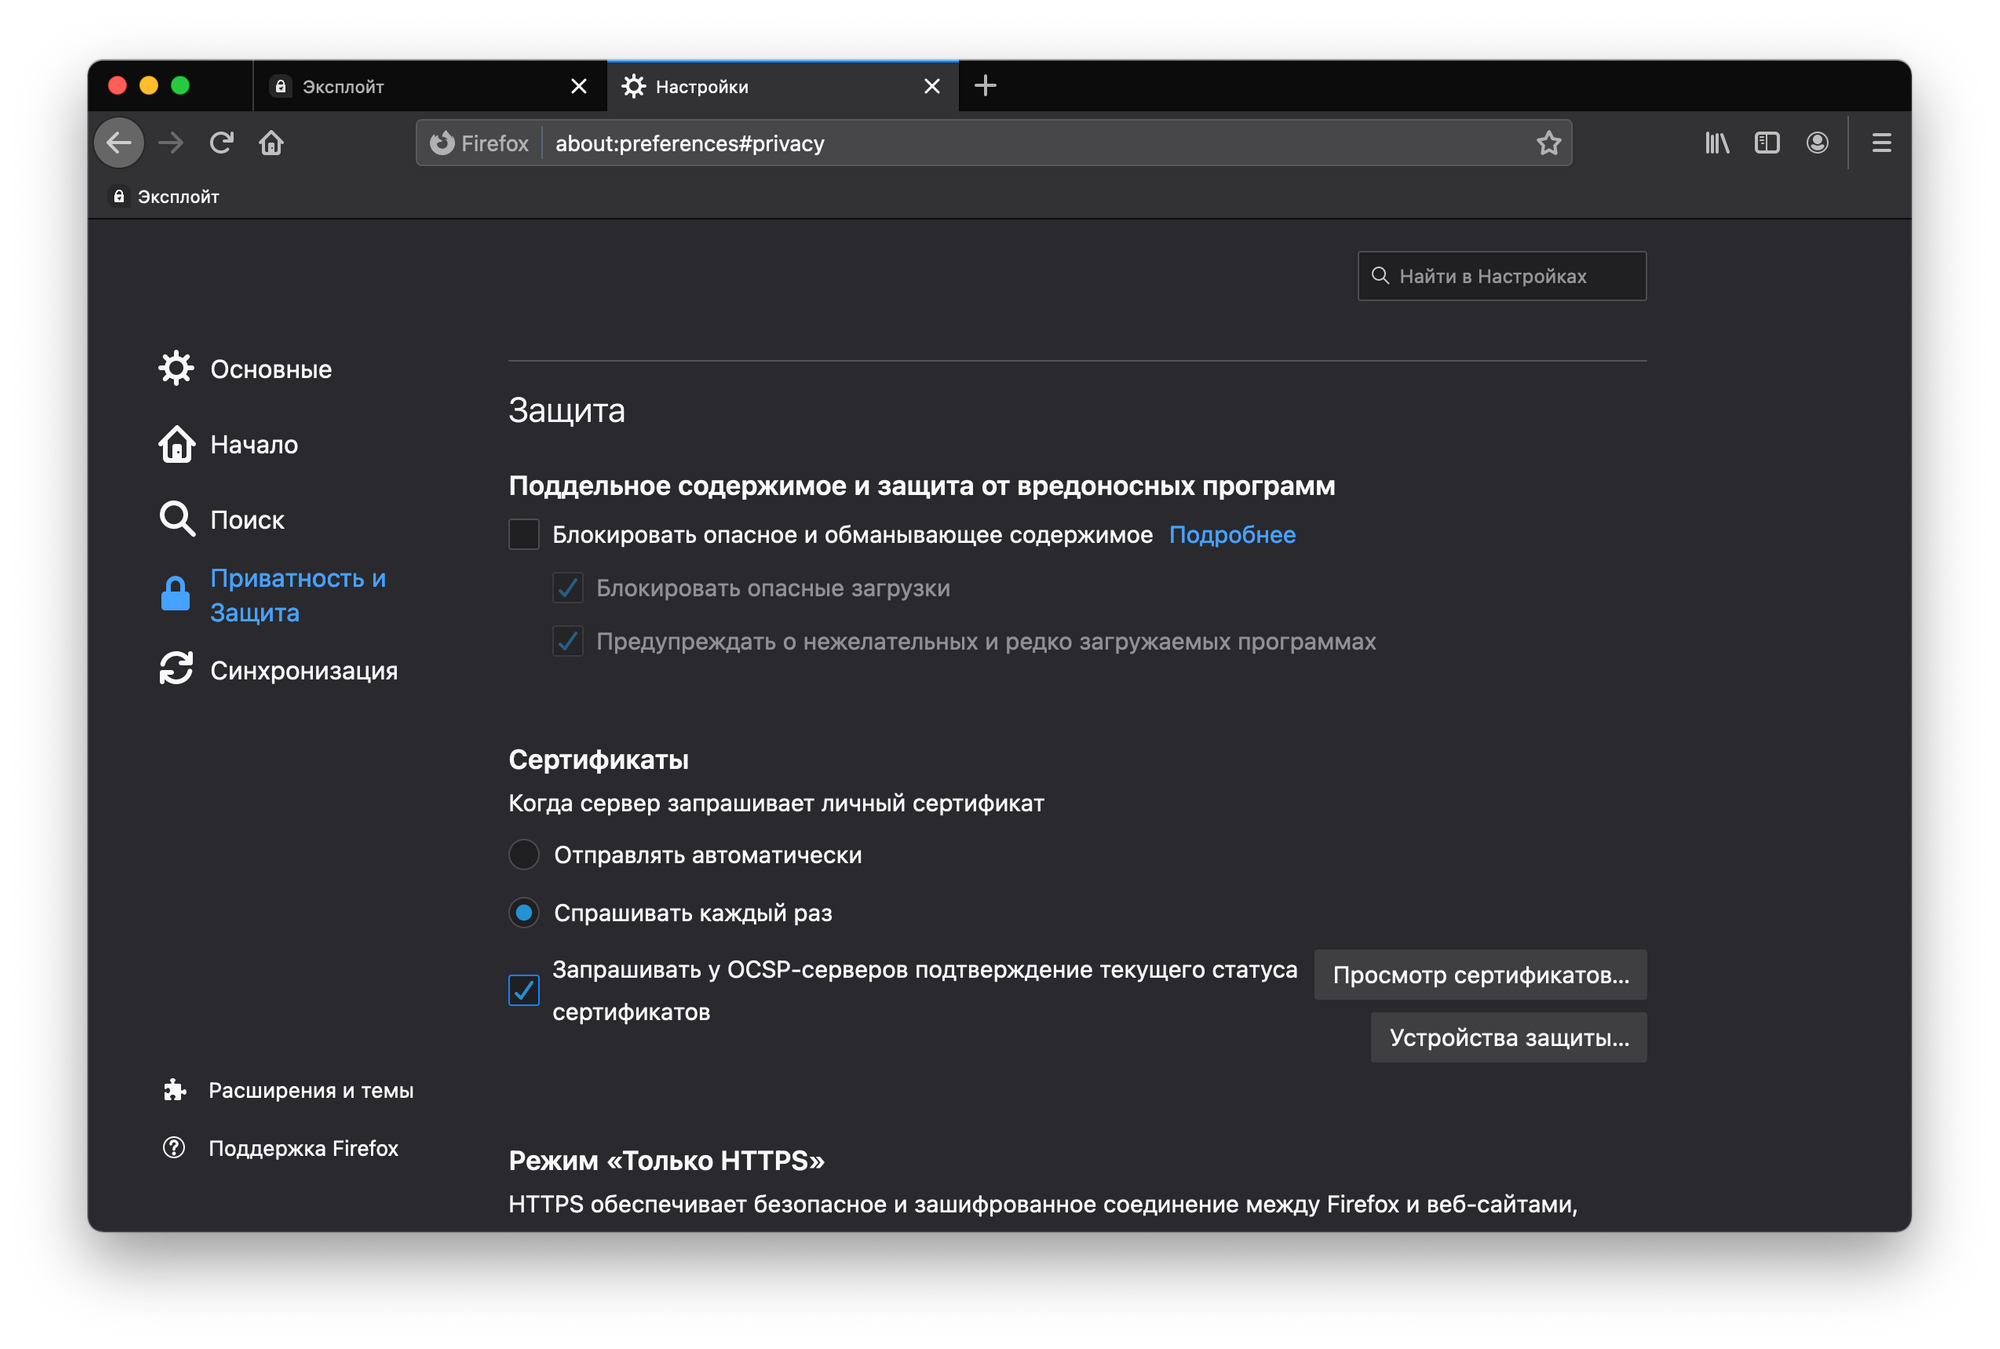Choose 'Спрашивать каждый раз' radio option
The height and width of the screenshot is (1349, 2000).
click(524, 913)
